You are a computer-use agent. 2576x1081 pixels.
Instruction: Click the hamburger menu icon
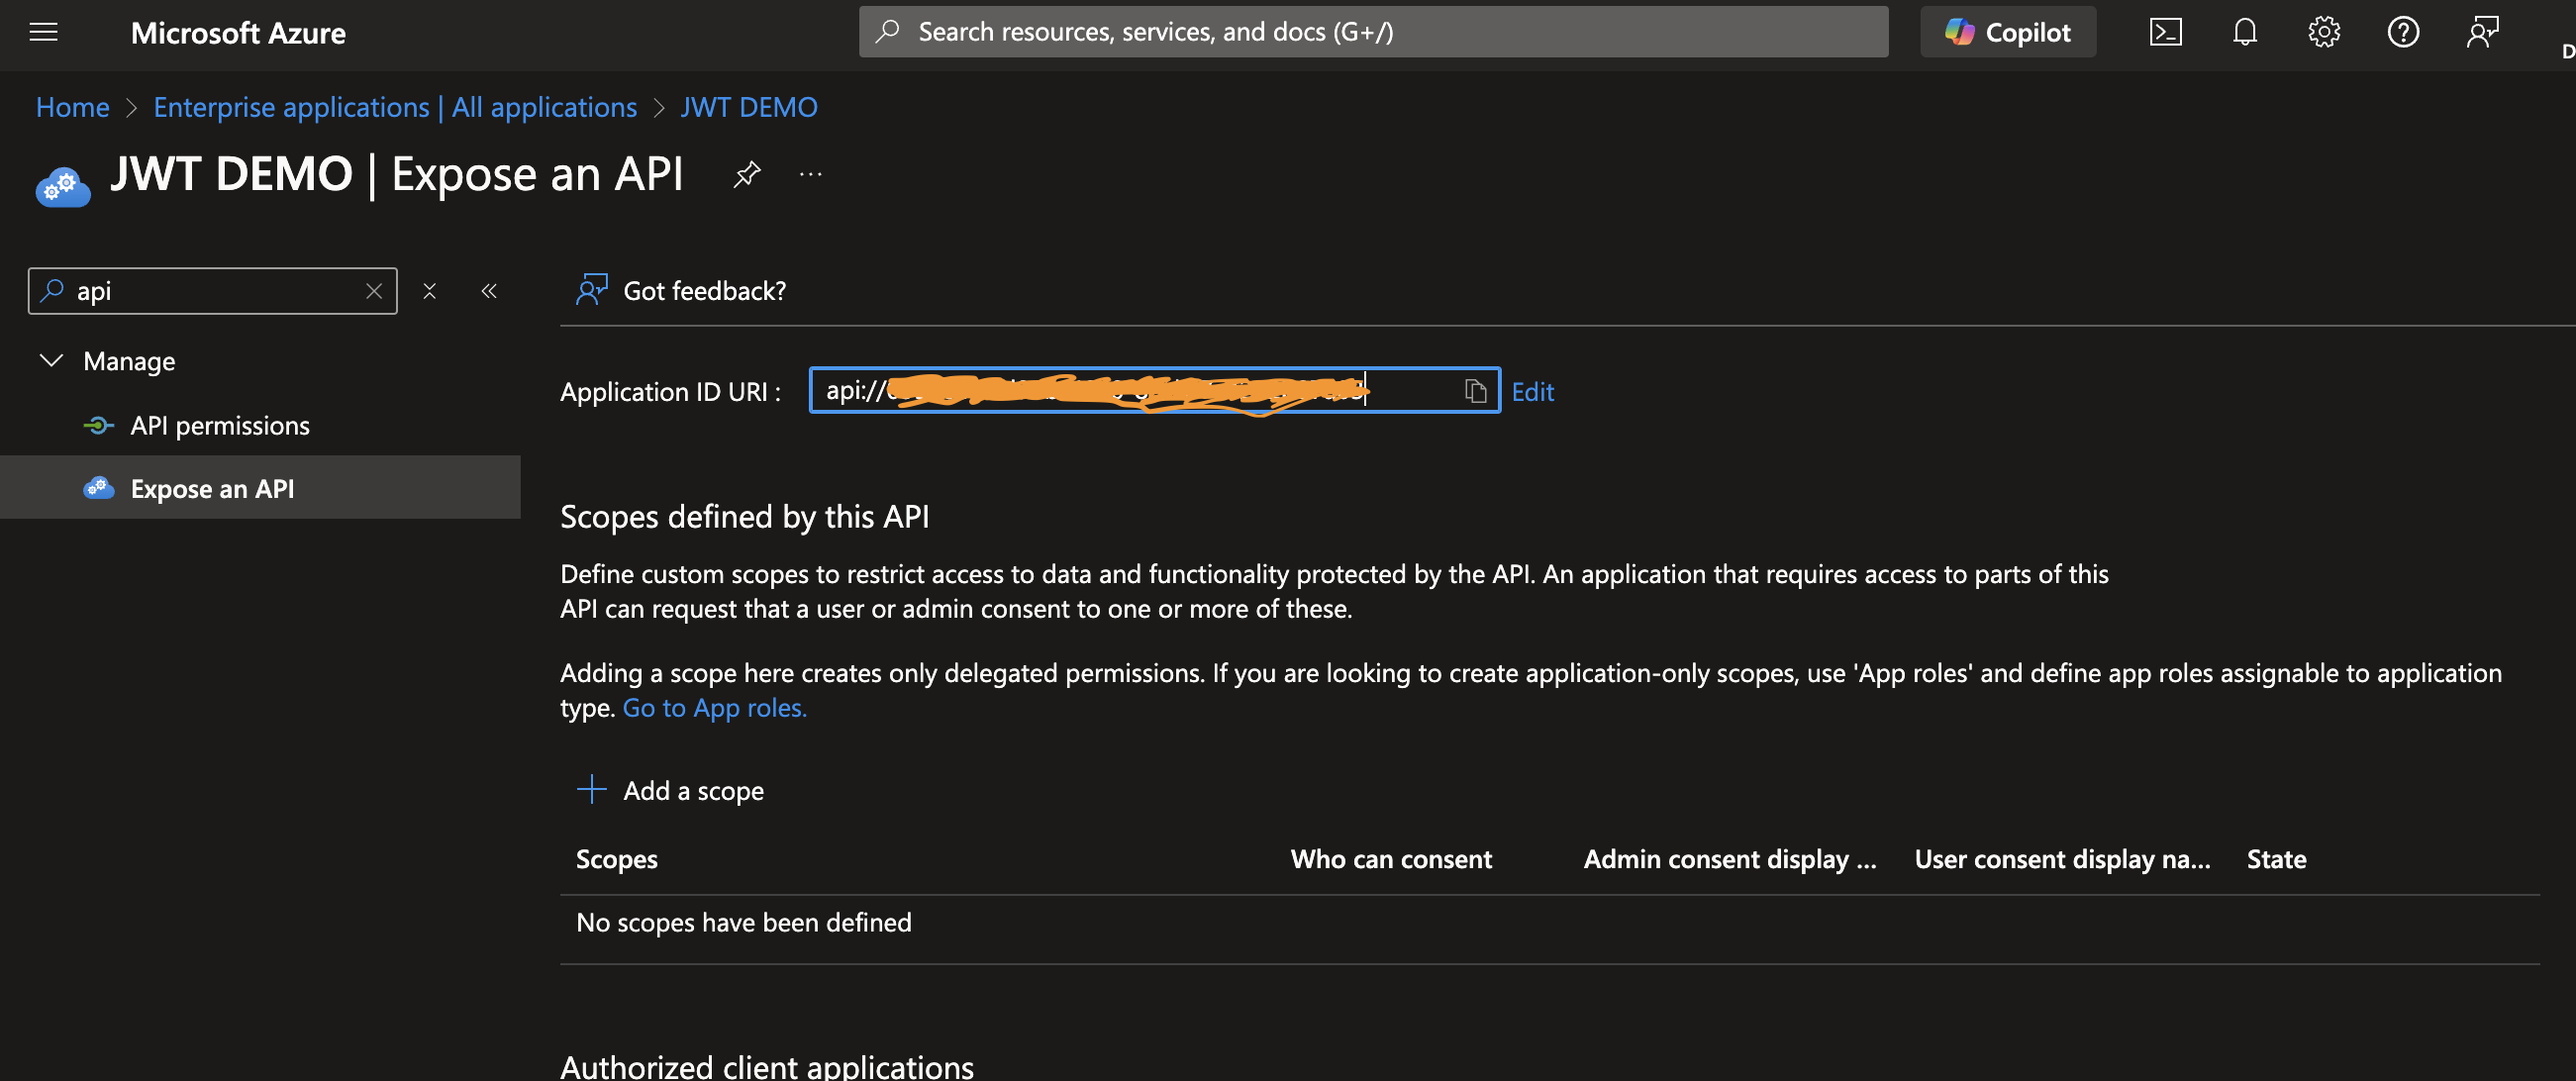tap(43, 32)
